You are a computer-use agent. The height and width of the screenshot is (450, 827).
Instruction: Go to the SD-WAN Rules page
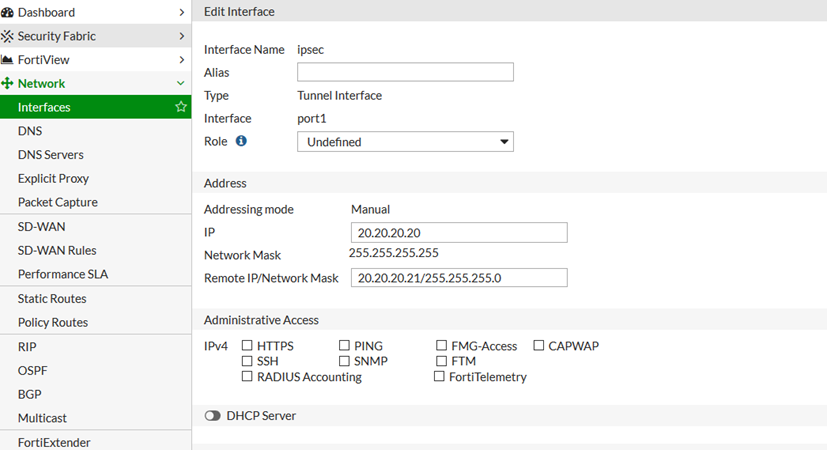(x=57, y=250)
